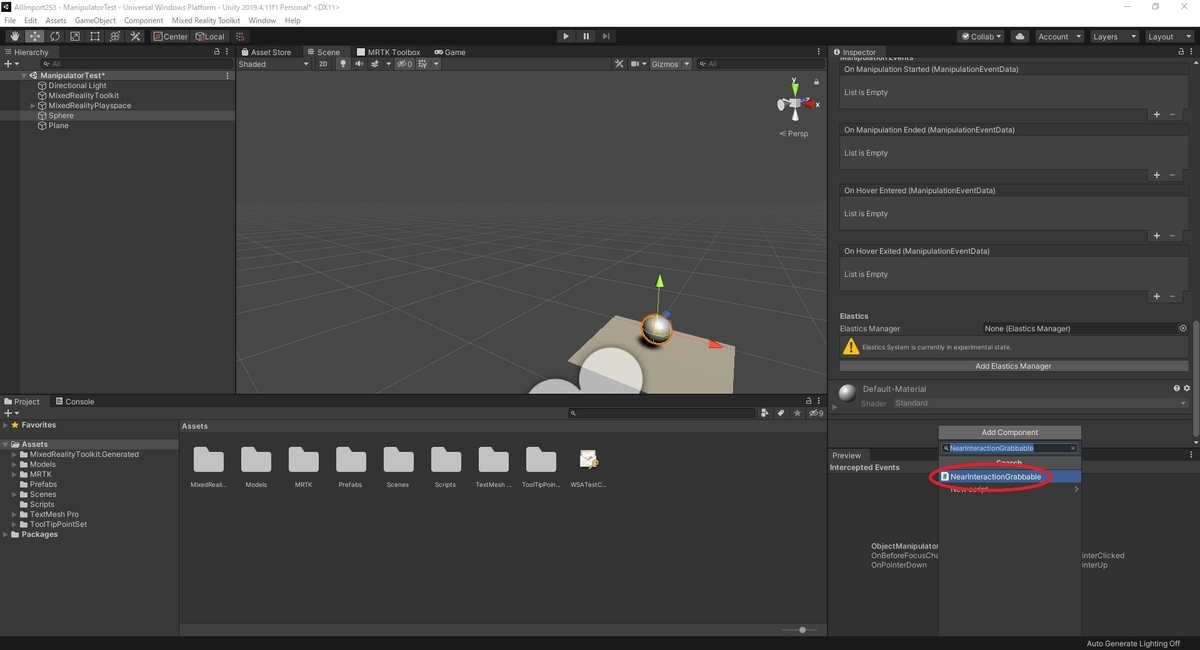Switch to the Asset Store tab
The width and height of the screenshot is (1200, 650).
(266, 52)
